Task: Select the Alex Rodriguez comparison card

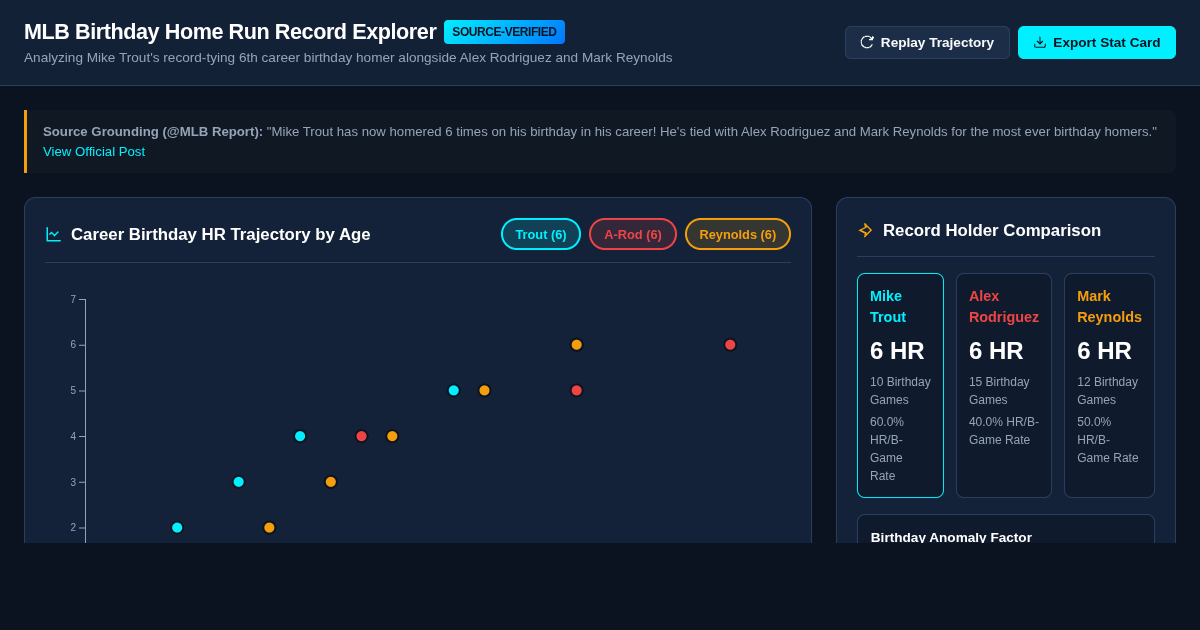Action: (1004, 385)
